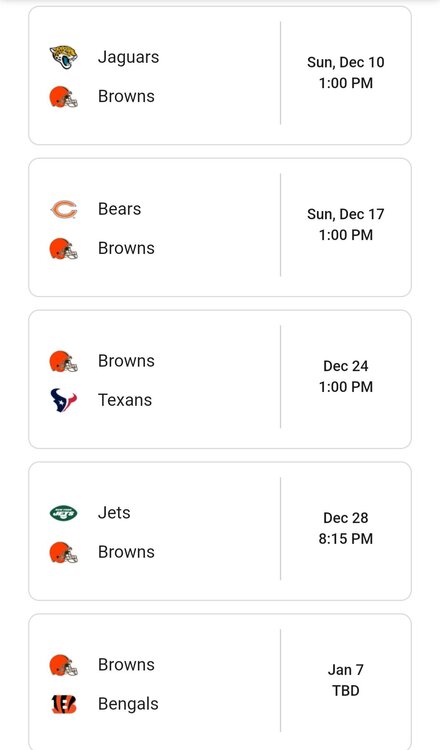Image resolution: width=440 pixels, height=750 pixels.
Task: Open the Dec 24 1:00 PM game
Action: (x=220, y=379)
